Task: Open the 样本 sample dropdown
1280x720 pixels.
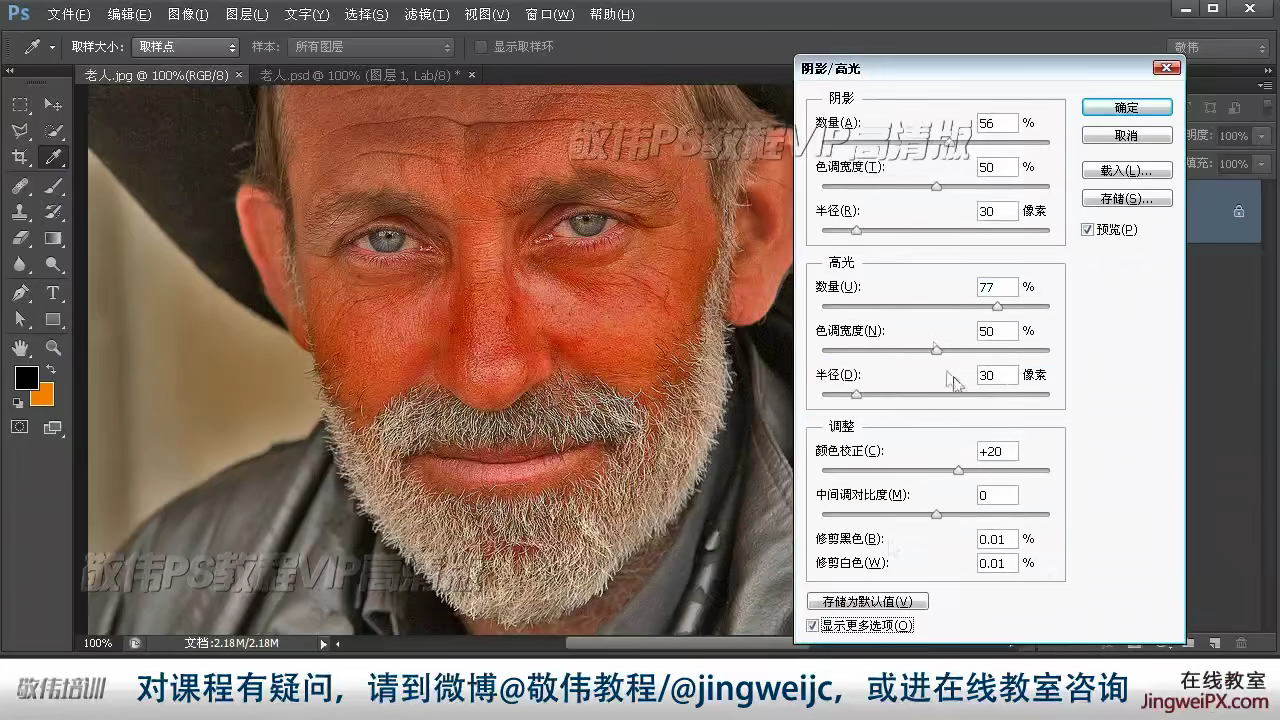Action: [371, 47]
